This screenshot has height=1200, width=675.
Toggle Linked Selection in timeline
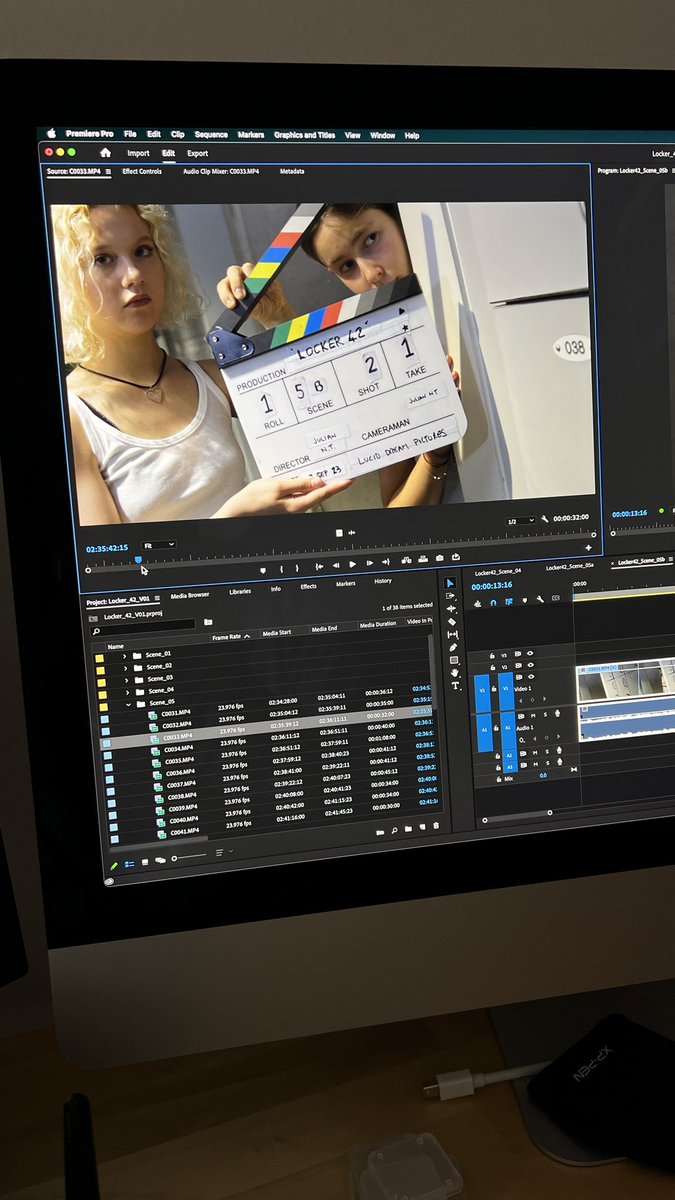pyautogui.click(x=509, y=602)
